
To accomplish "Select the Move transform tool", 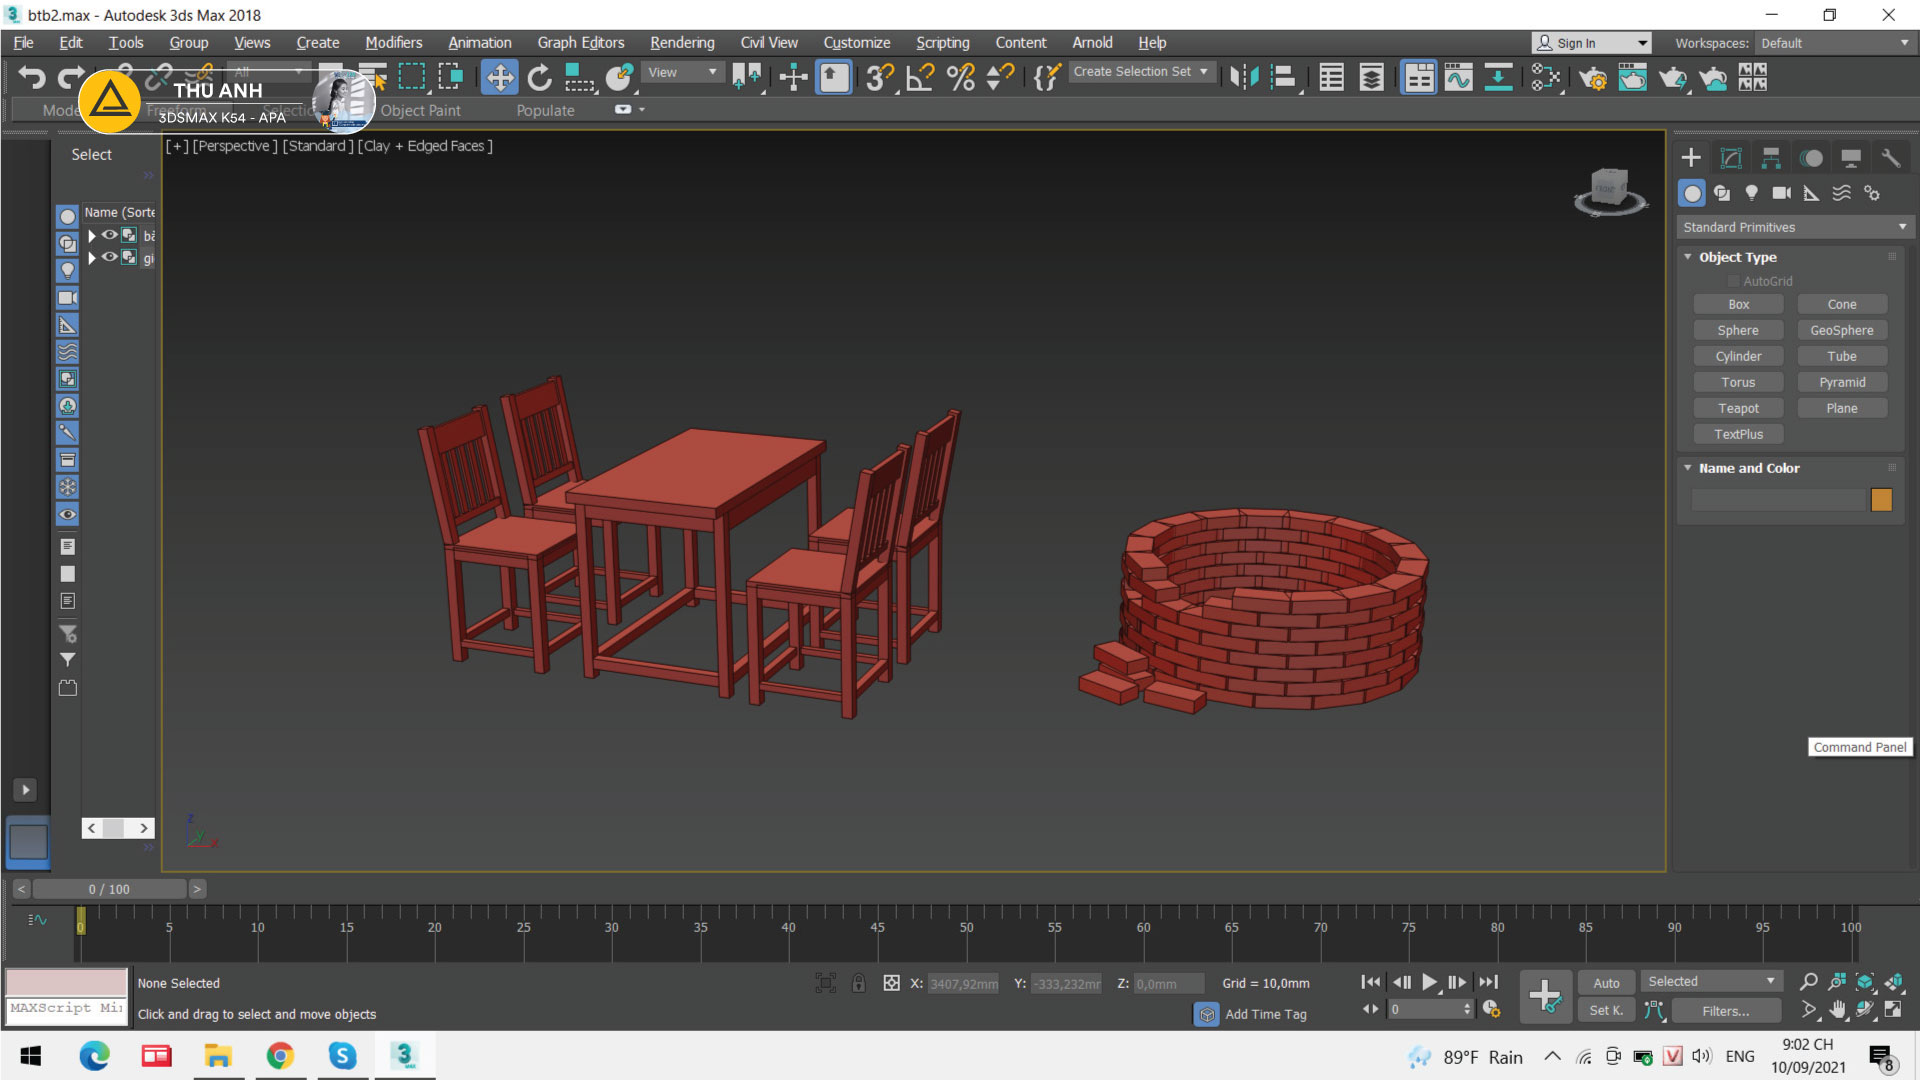I will point(499,77).
